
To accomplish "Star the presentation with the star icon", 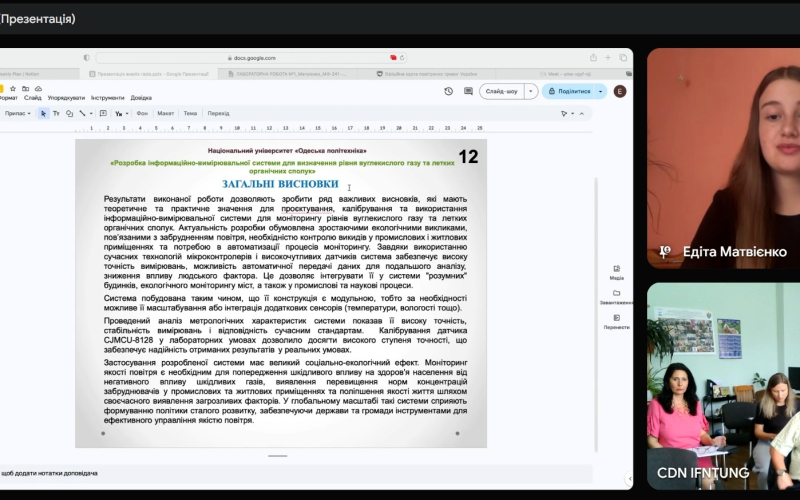I will 13,89.
